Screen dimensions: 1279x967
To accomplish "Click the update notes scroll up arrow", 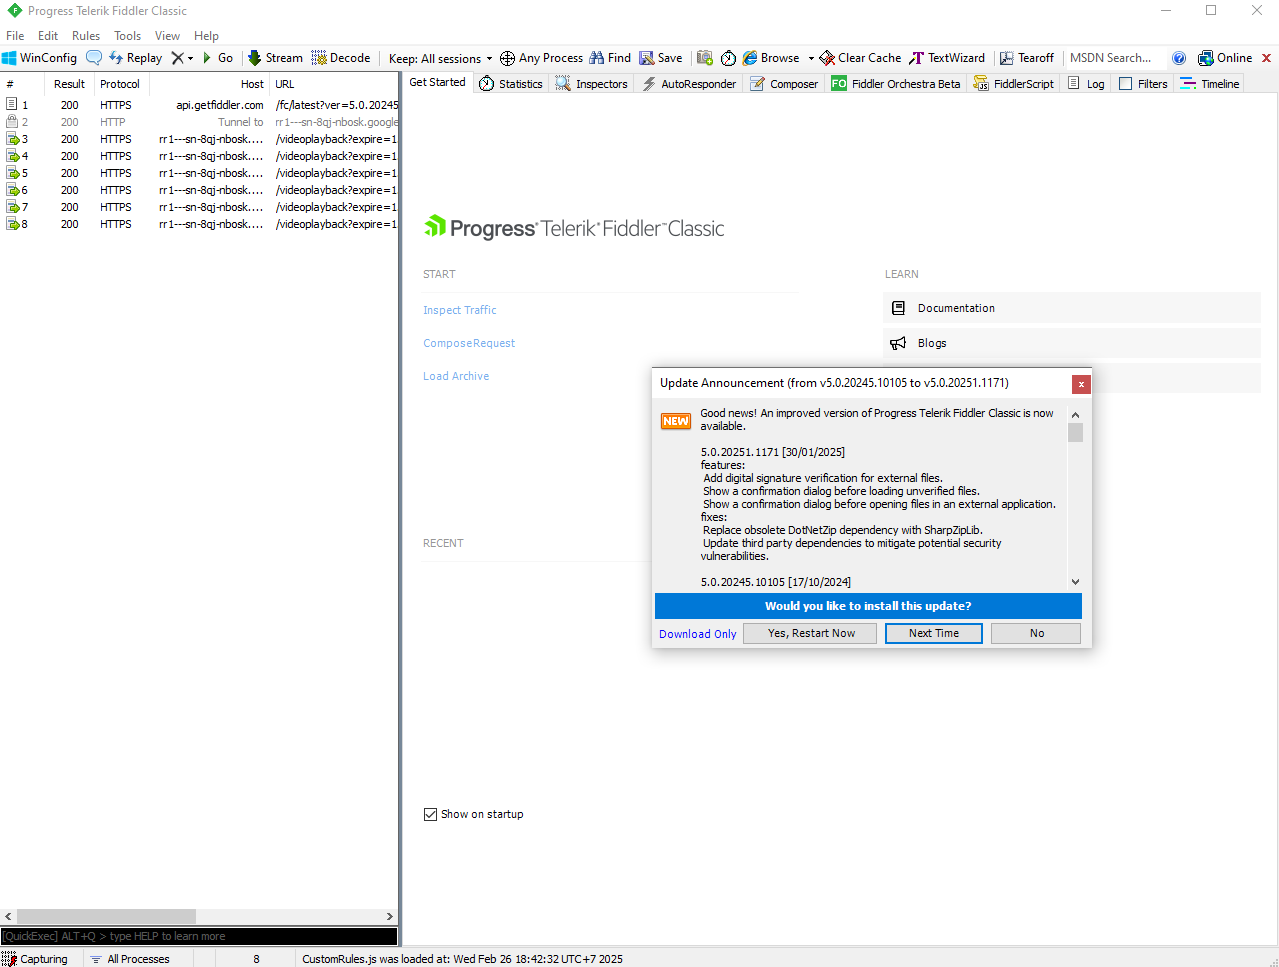I will click(1075, 414).
